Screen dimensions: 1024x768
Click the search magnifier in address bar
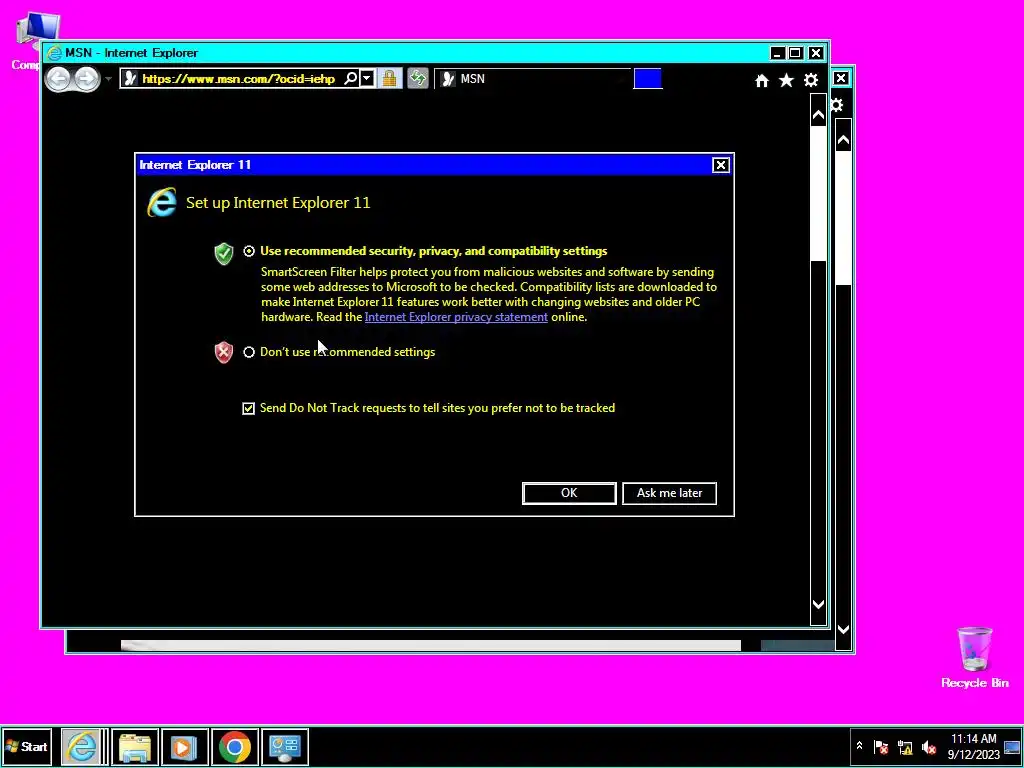(x=351, y=79)
